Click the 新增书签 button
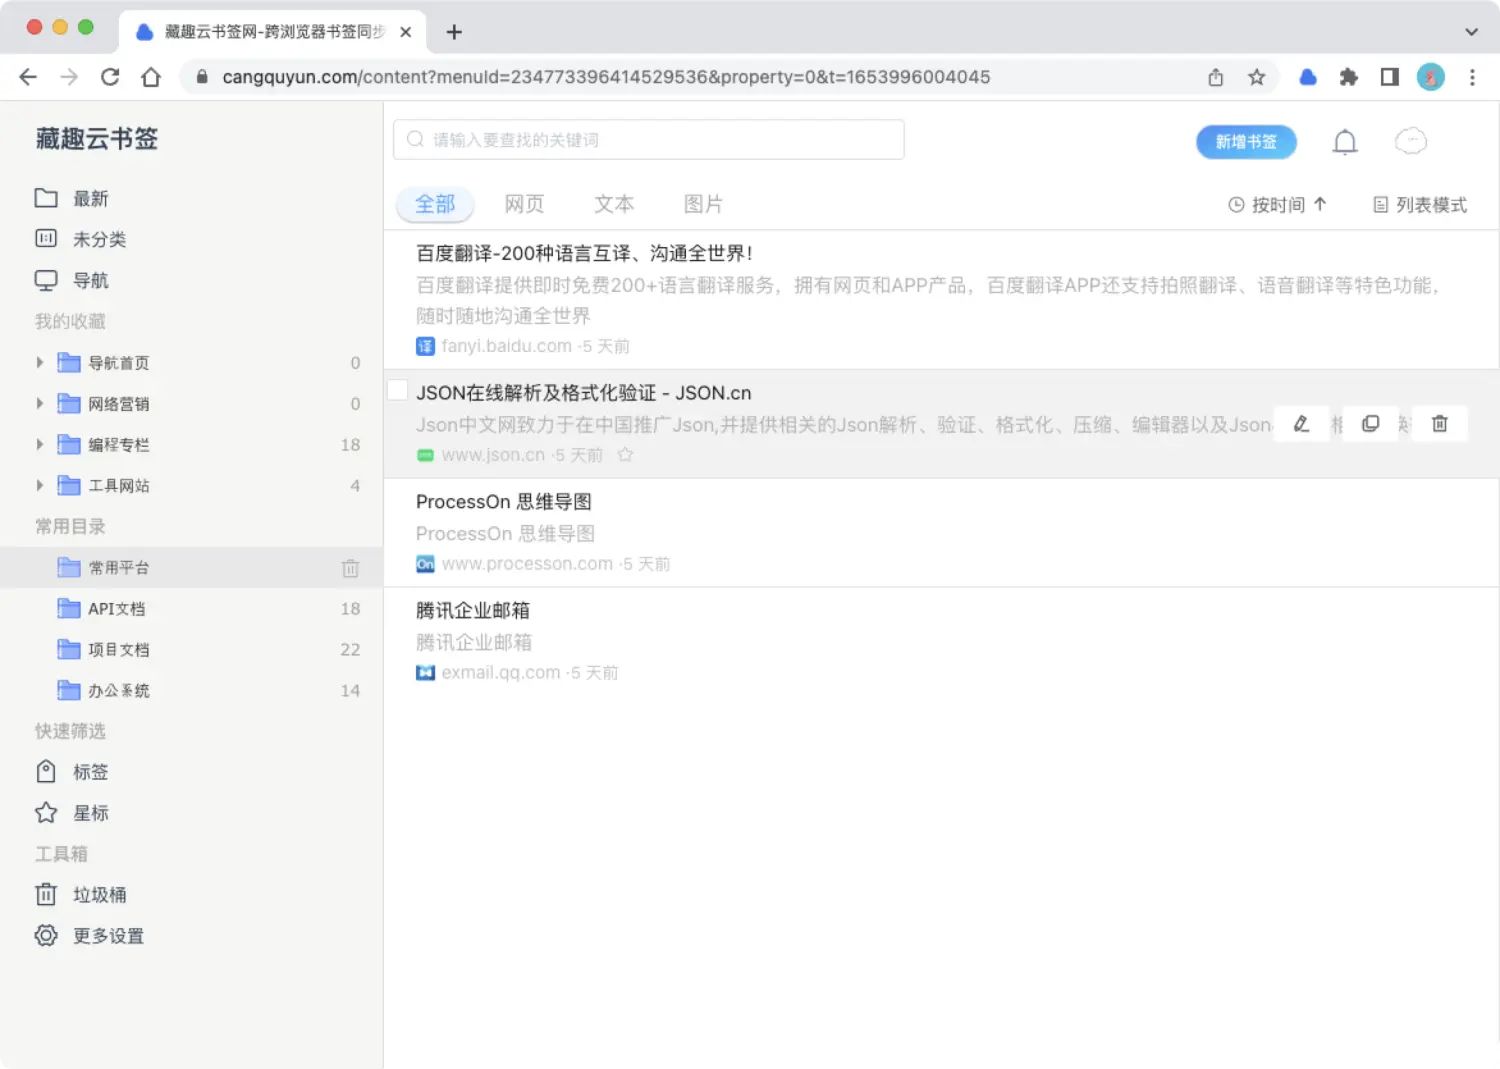This screenshot has height=1069, width=1500. pyautogui.click(x=1246, y=142)
